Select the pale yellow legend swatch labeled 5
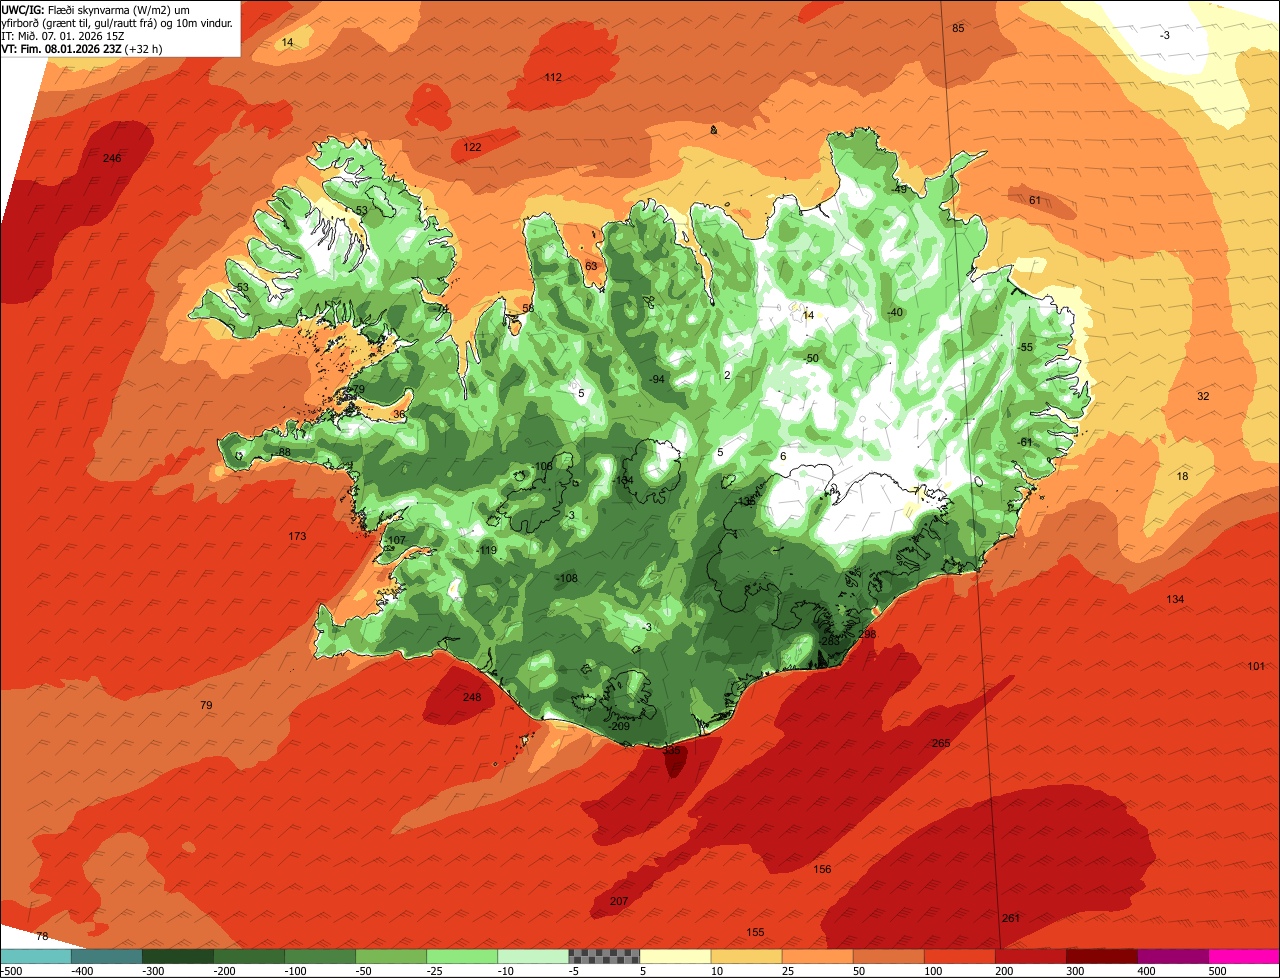 click(675, 957)
